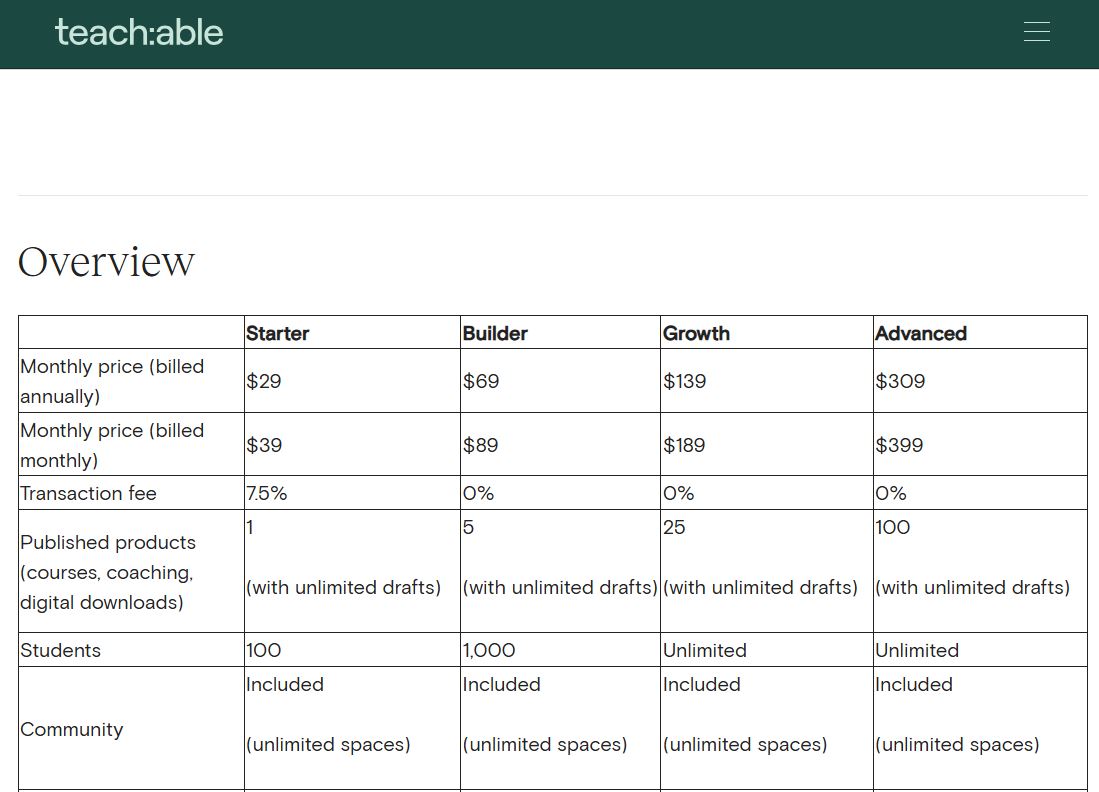Select the Published products row label
The image size is (1099, 792).
[x=108, y=572]
